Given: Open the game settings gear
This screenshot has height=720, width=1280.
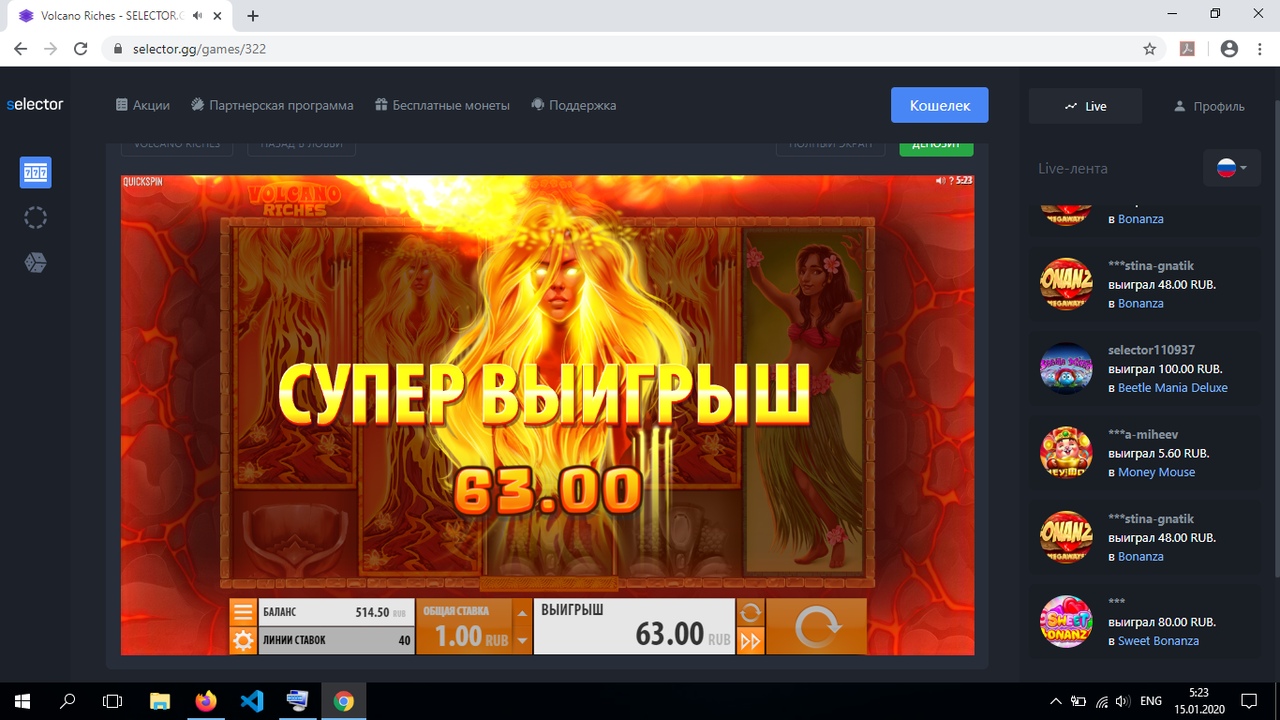Looking at the screenshot, I should pyautogui.click(x=243, y=640).
